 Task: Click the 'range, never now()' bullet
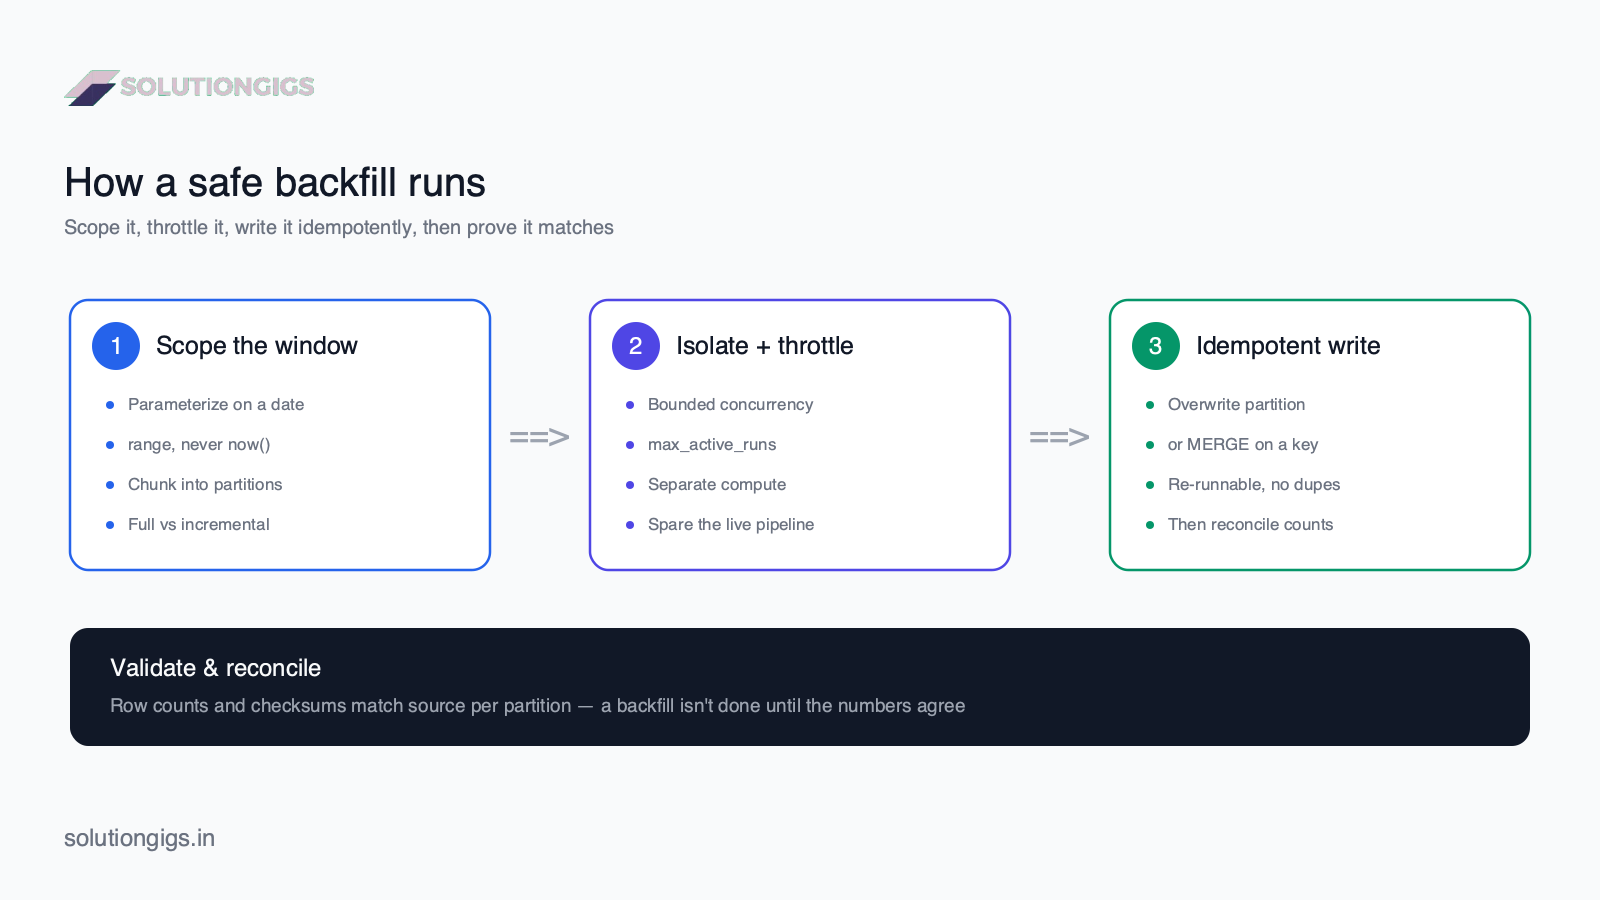click(x=199, y=445)
